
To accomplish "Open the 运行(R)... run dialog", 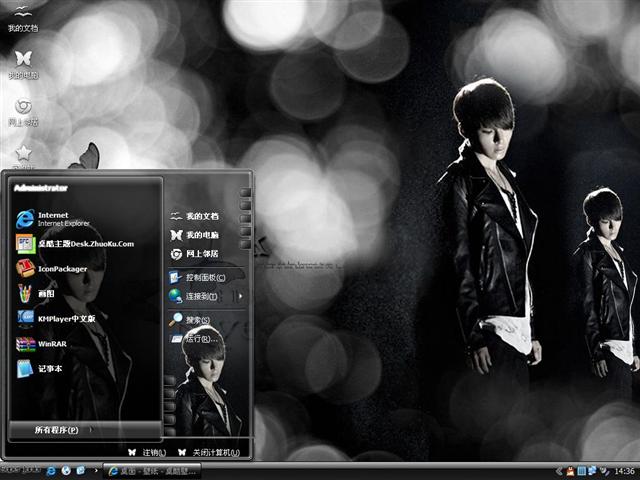I will (193, 339).
